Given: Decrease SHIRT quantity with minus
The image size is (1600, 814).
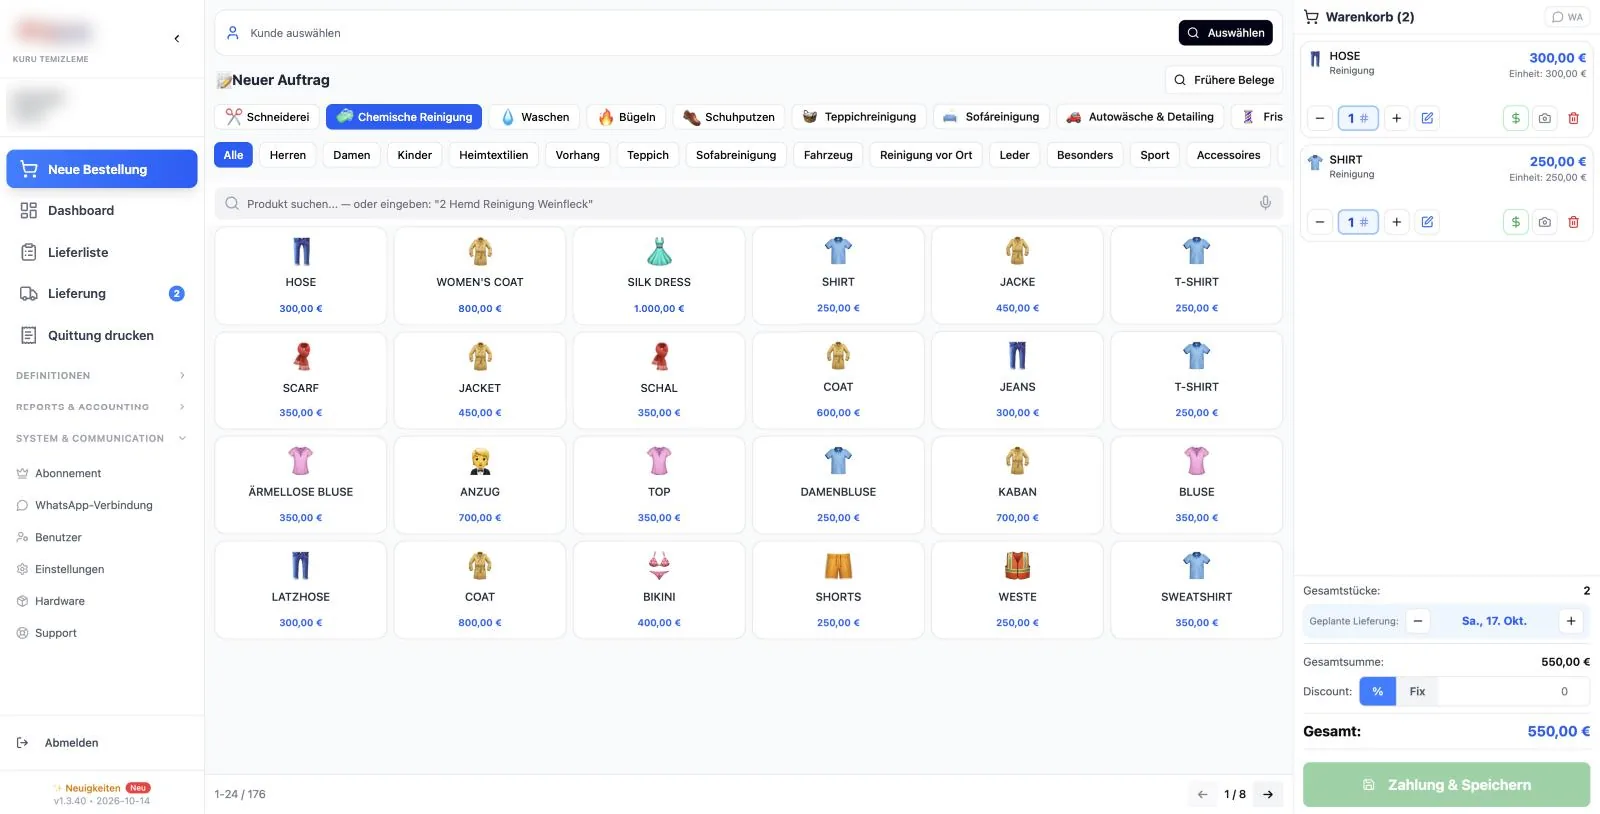Looking at the screenshot, I should tap(1320, 222).
